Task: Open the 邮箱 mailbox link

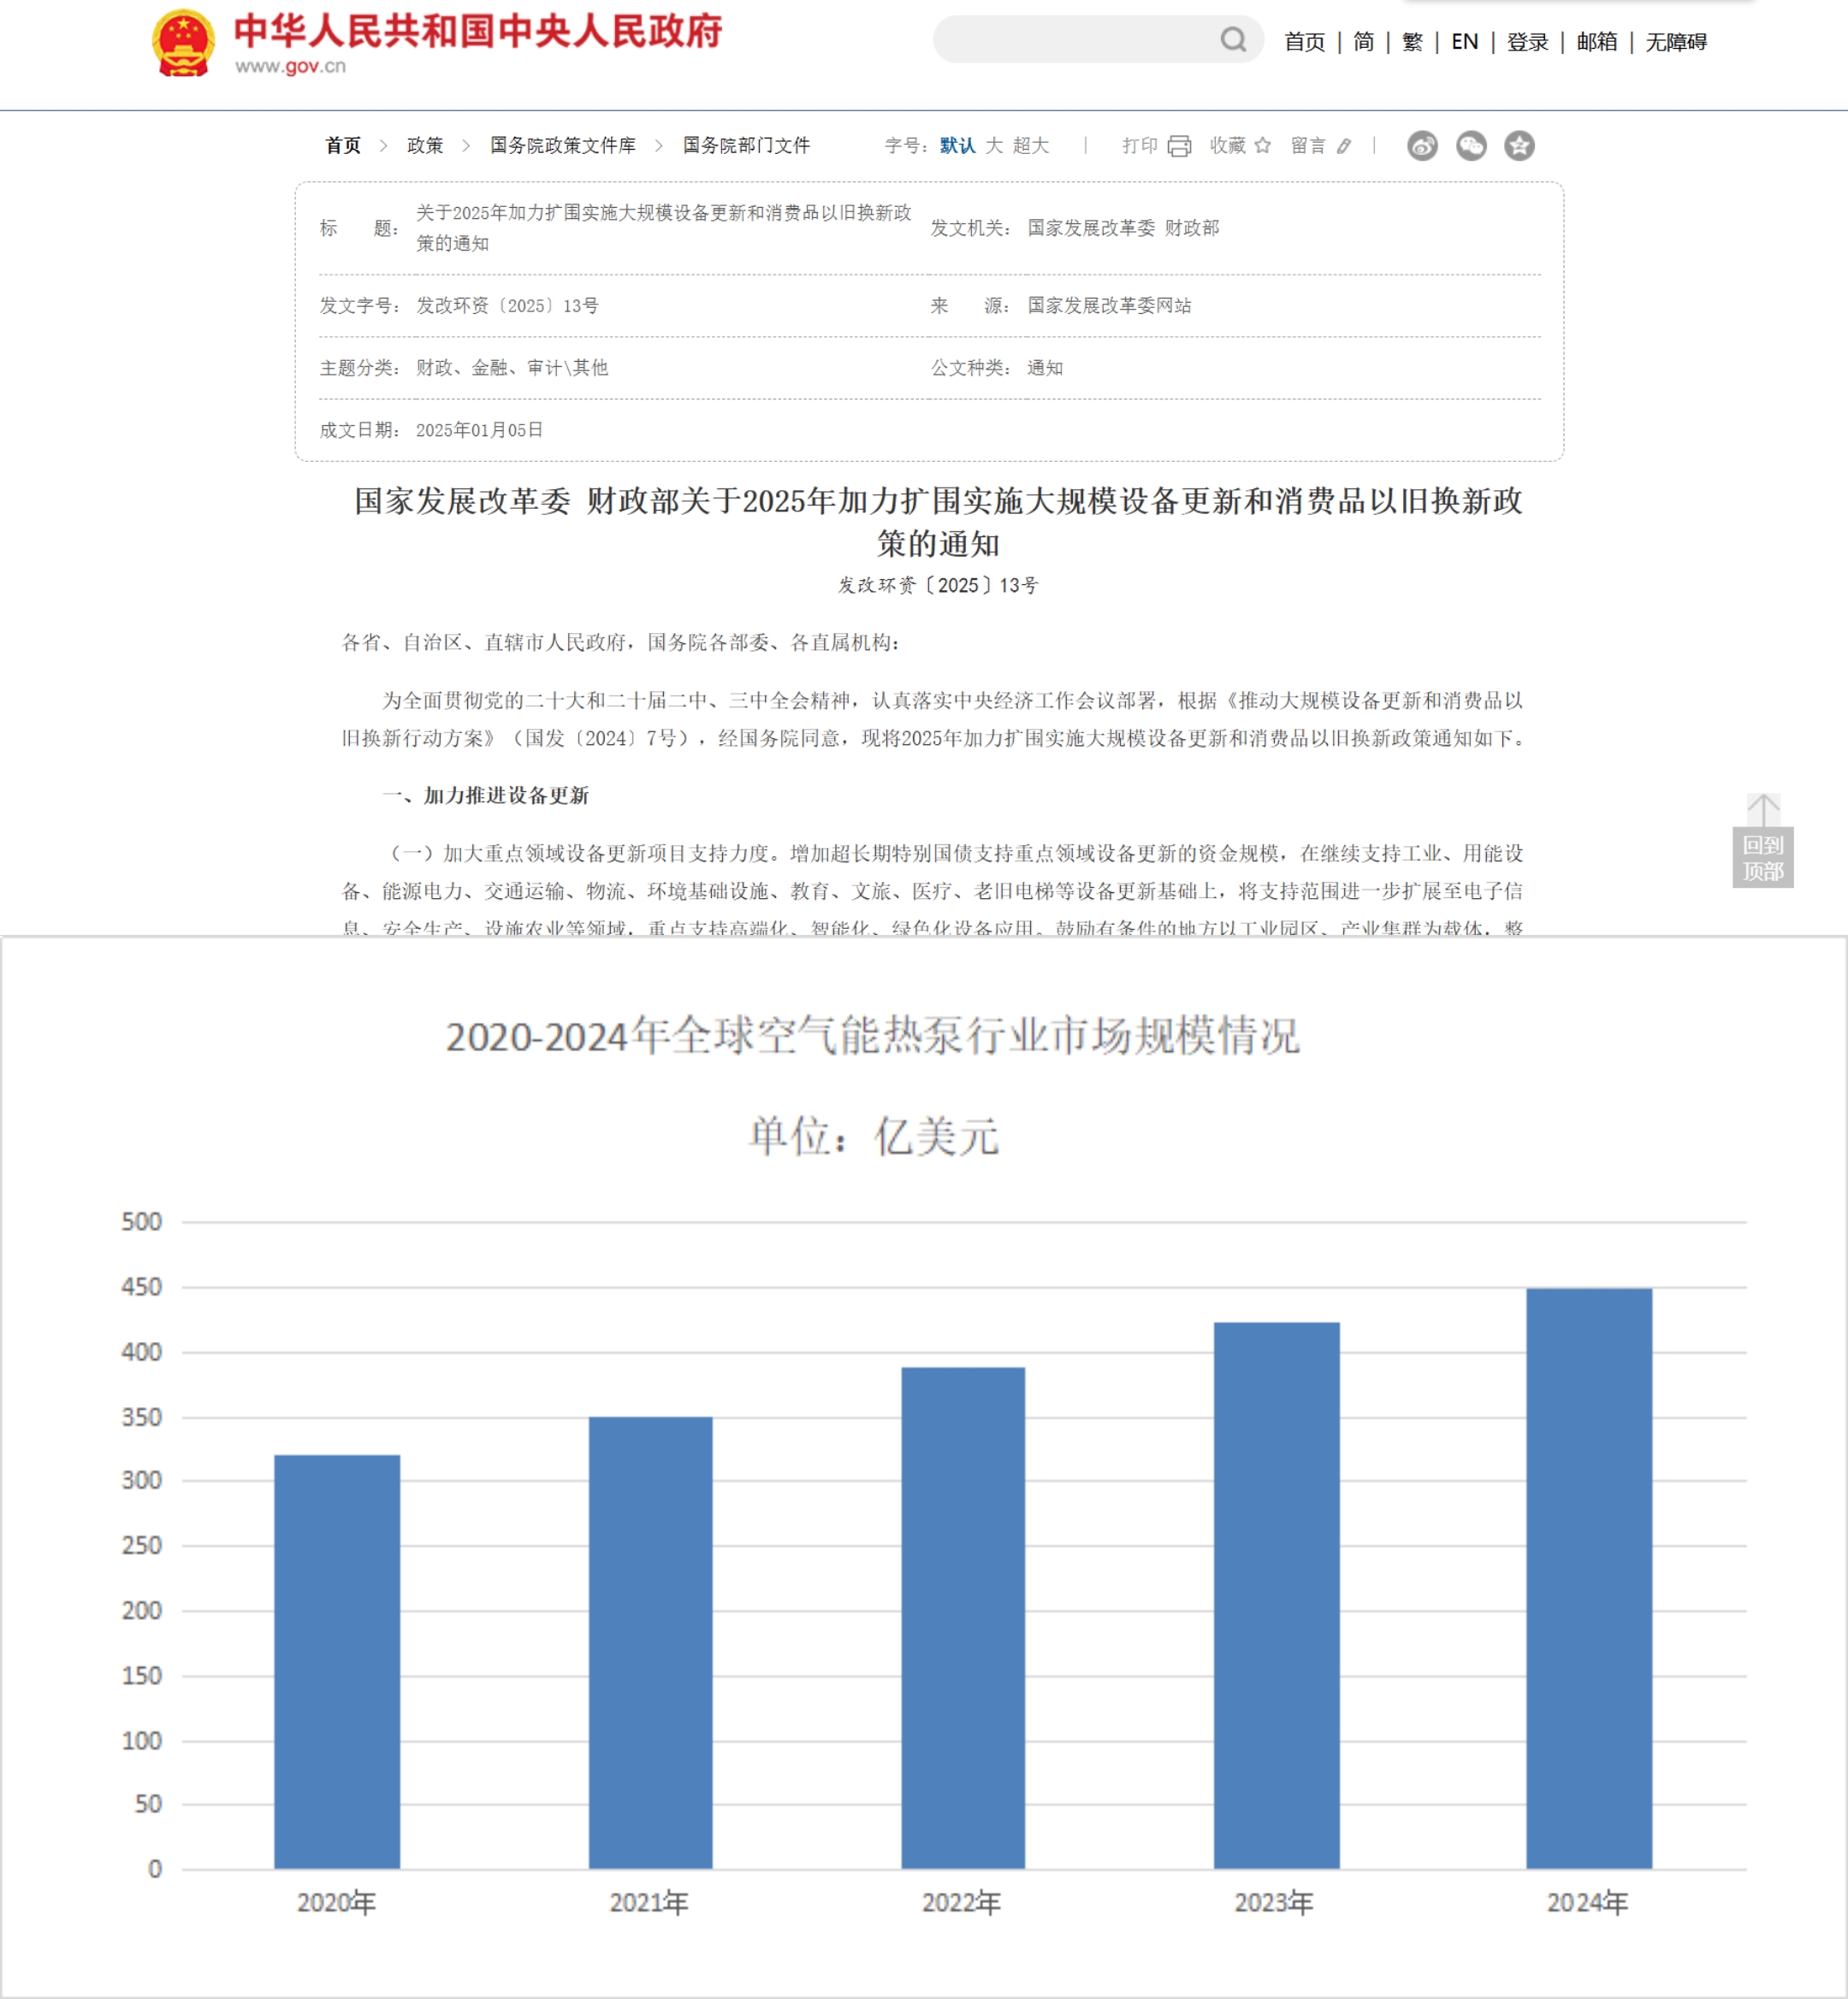Action: 1597,42
